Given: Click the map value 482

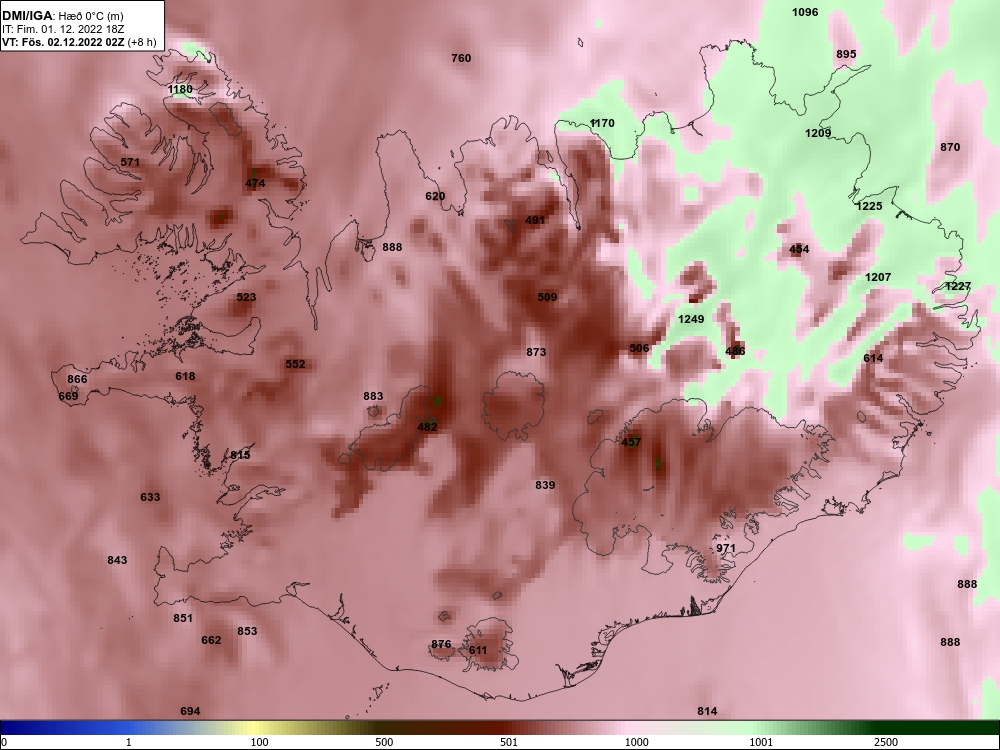Looking at the screenshot, I should coord(427,427).
